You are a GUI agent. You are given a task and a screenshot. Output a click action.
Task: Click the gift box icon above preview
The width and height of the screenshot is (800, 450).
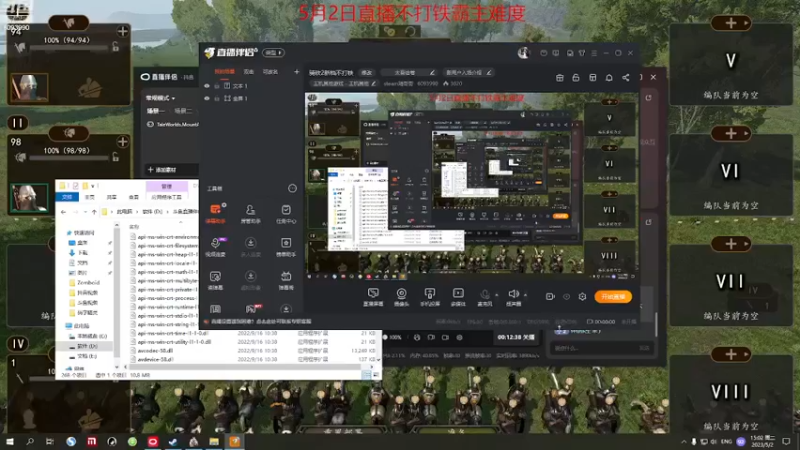pos(560,78)
